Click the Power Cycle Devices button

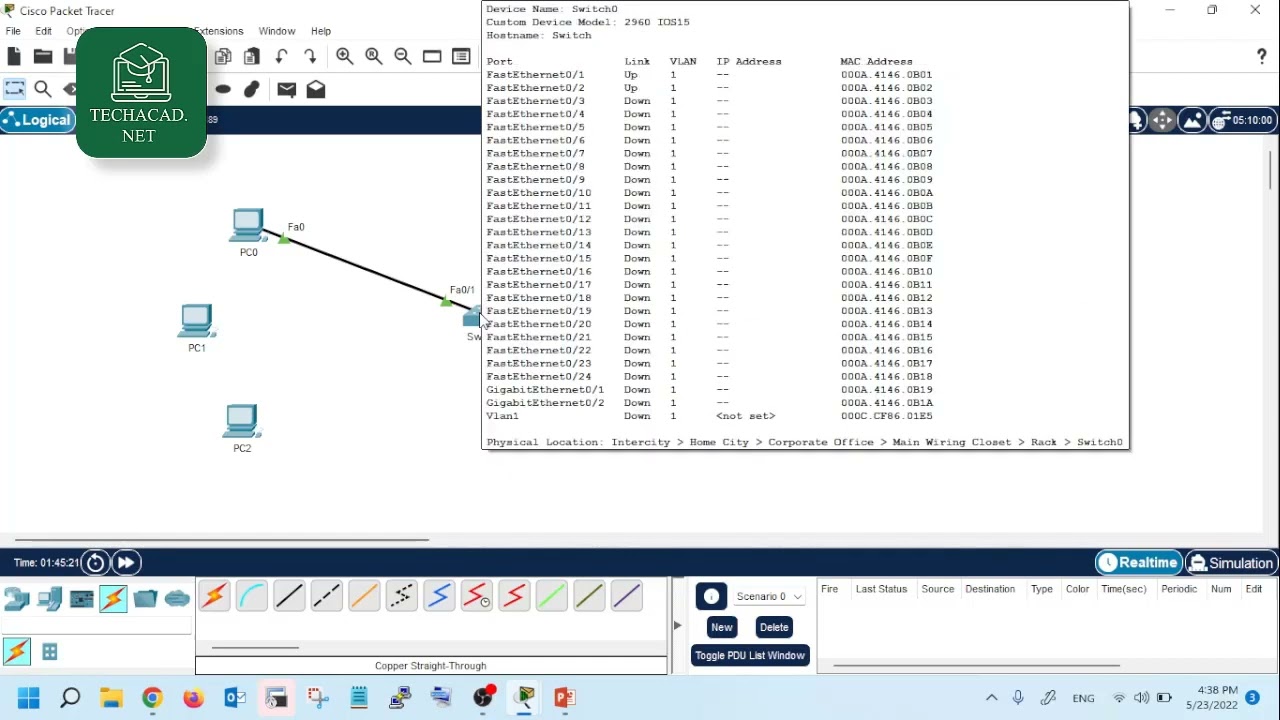[x=95, y=563]
